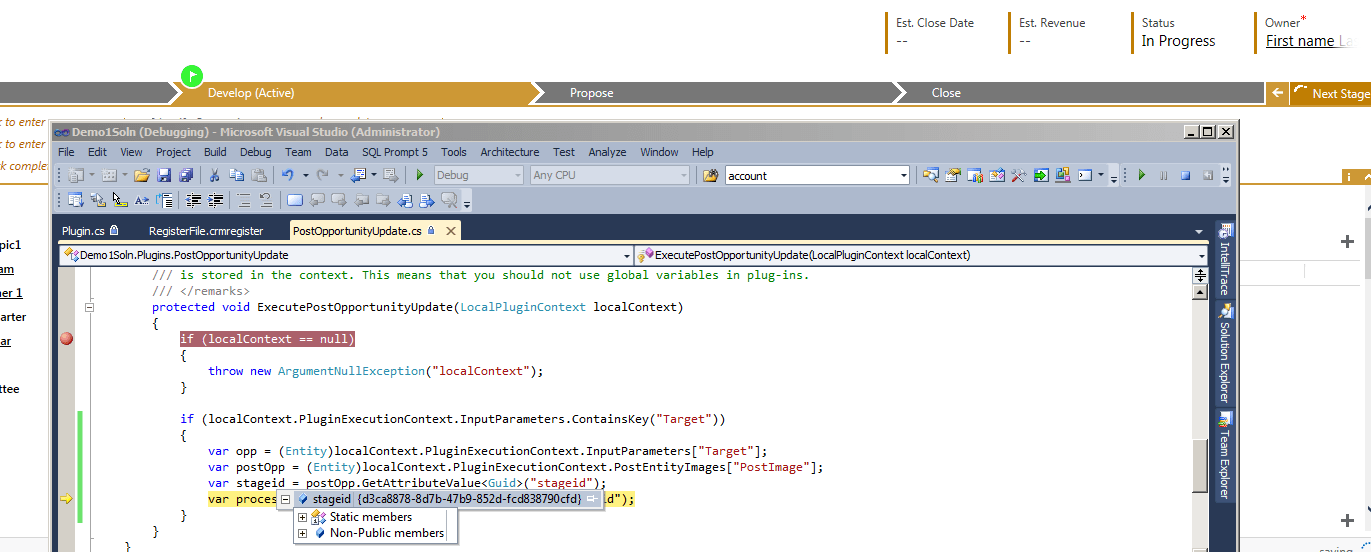Click the decrease line indent icon
The height and width of the screenshot is (552, 1371).
[x=193, y=200]
